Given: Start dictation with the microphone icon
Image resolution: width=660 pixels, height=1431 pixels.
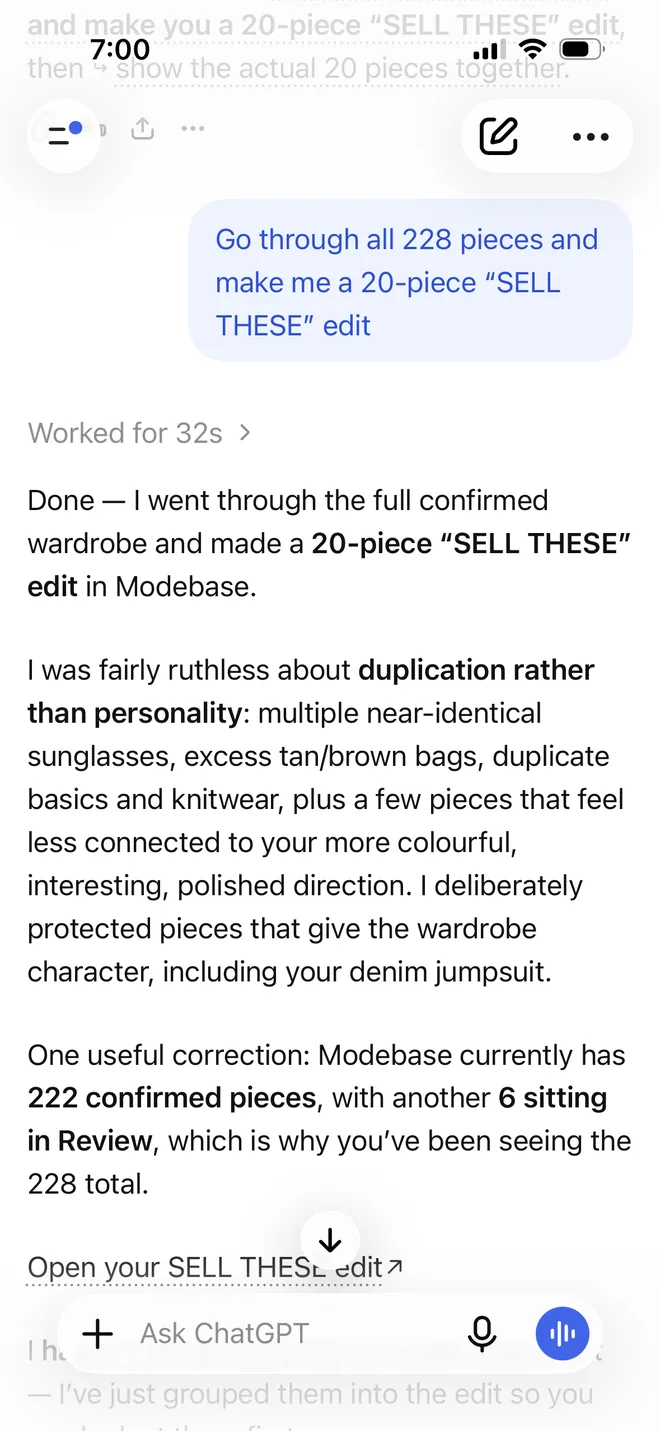Looking at the screenshot, I should (x=482, y=1333).
